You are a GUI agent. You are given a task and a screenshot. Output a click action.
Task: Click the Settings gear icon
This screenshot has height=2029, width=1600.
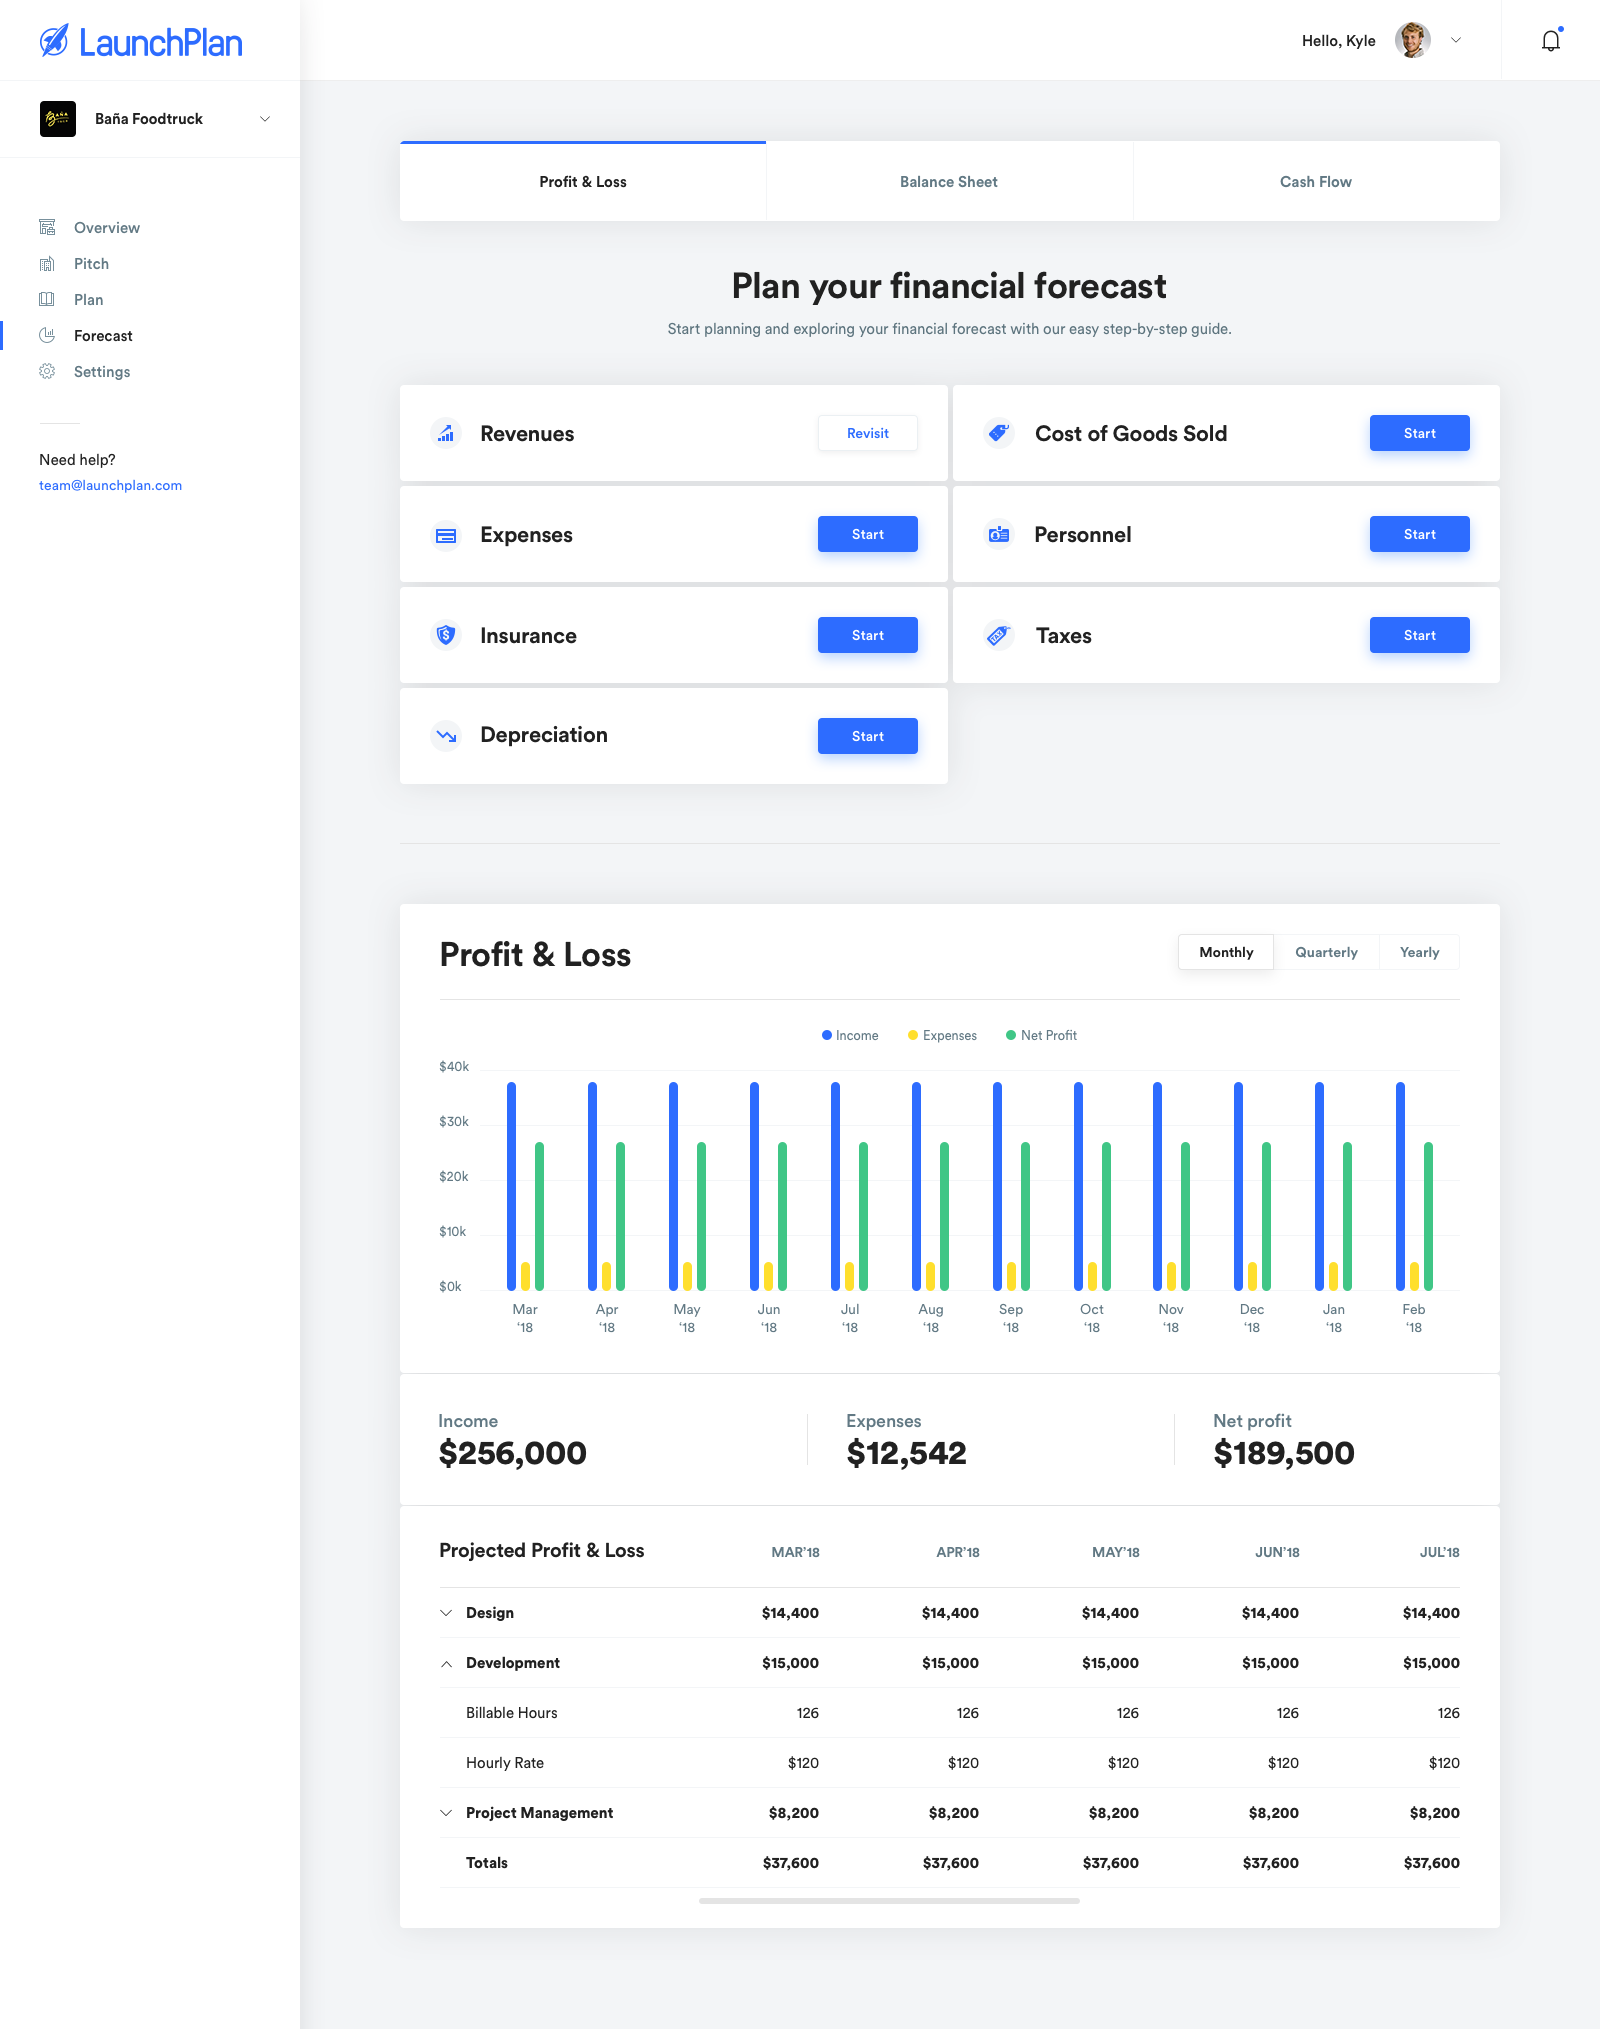47,372
